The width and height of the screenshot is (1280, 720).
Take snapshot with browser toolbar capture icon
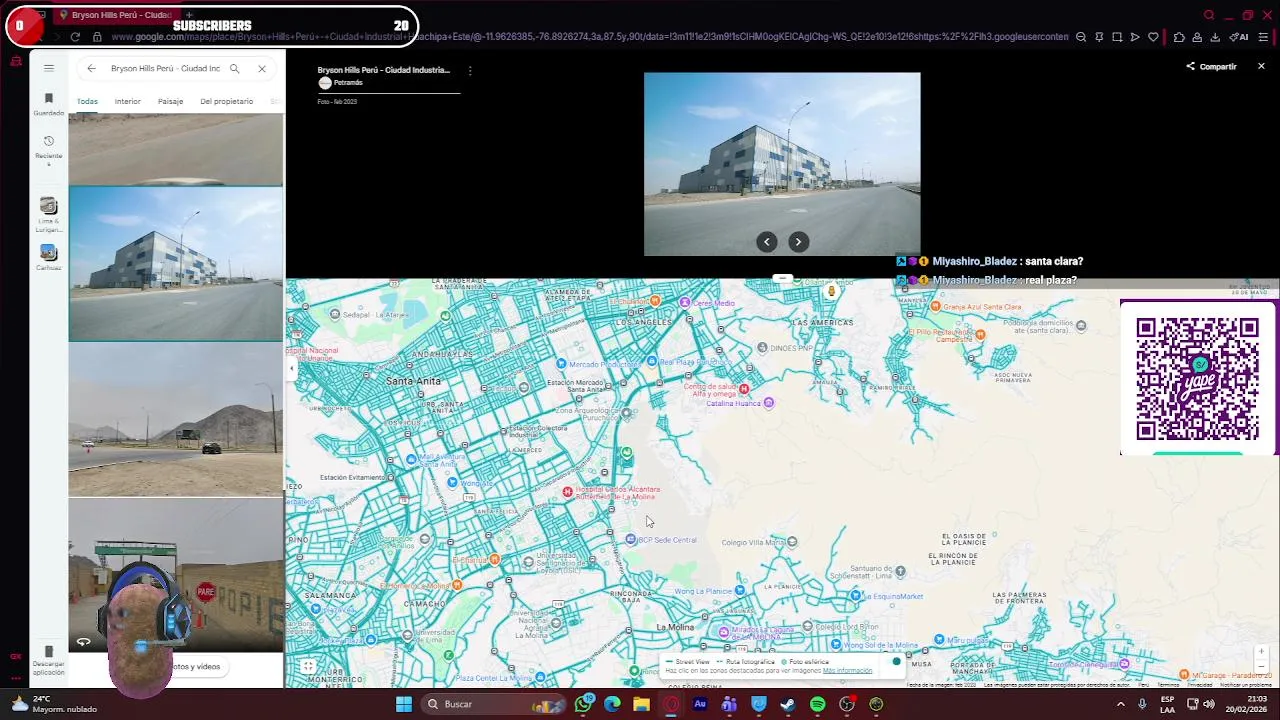click(1117, 37)
